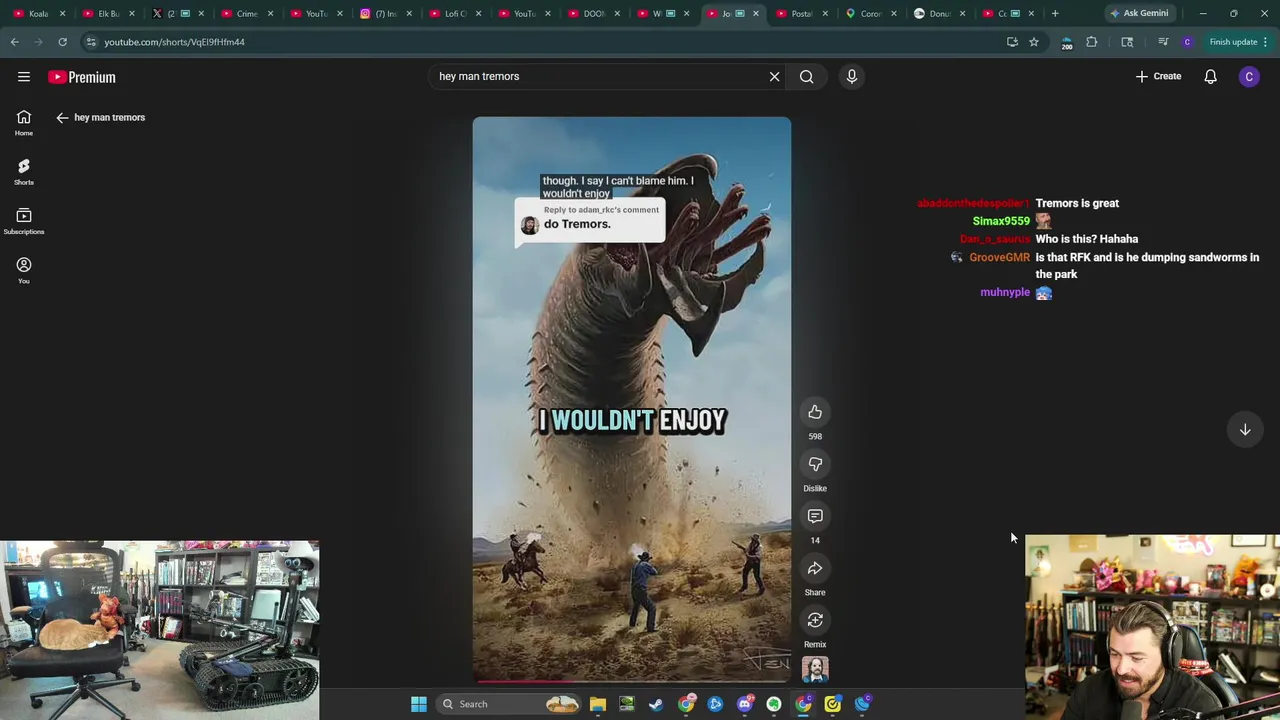This screenshot has height=720, width=1280.
Task: Switch to the Crime browser tab
Action: 247,13
